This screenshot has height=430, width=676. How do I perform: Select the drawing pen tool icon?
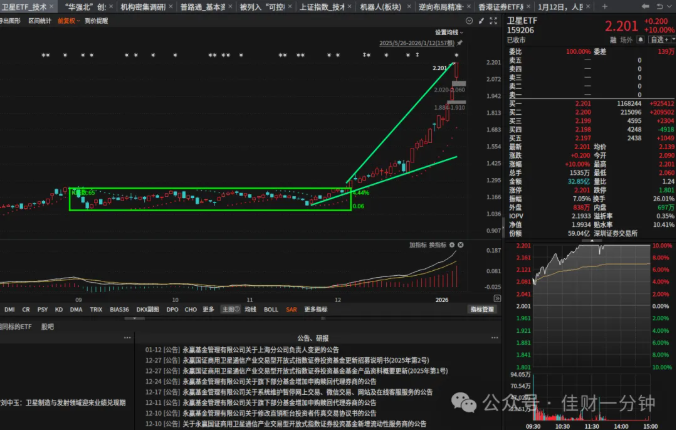tap(481, 21)
